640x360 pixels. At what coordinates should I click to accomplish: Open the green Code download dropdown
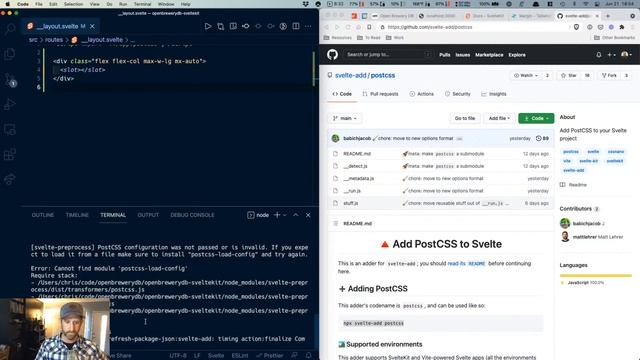pyautogui.click(x=536, y=118)
